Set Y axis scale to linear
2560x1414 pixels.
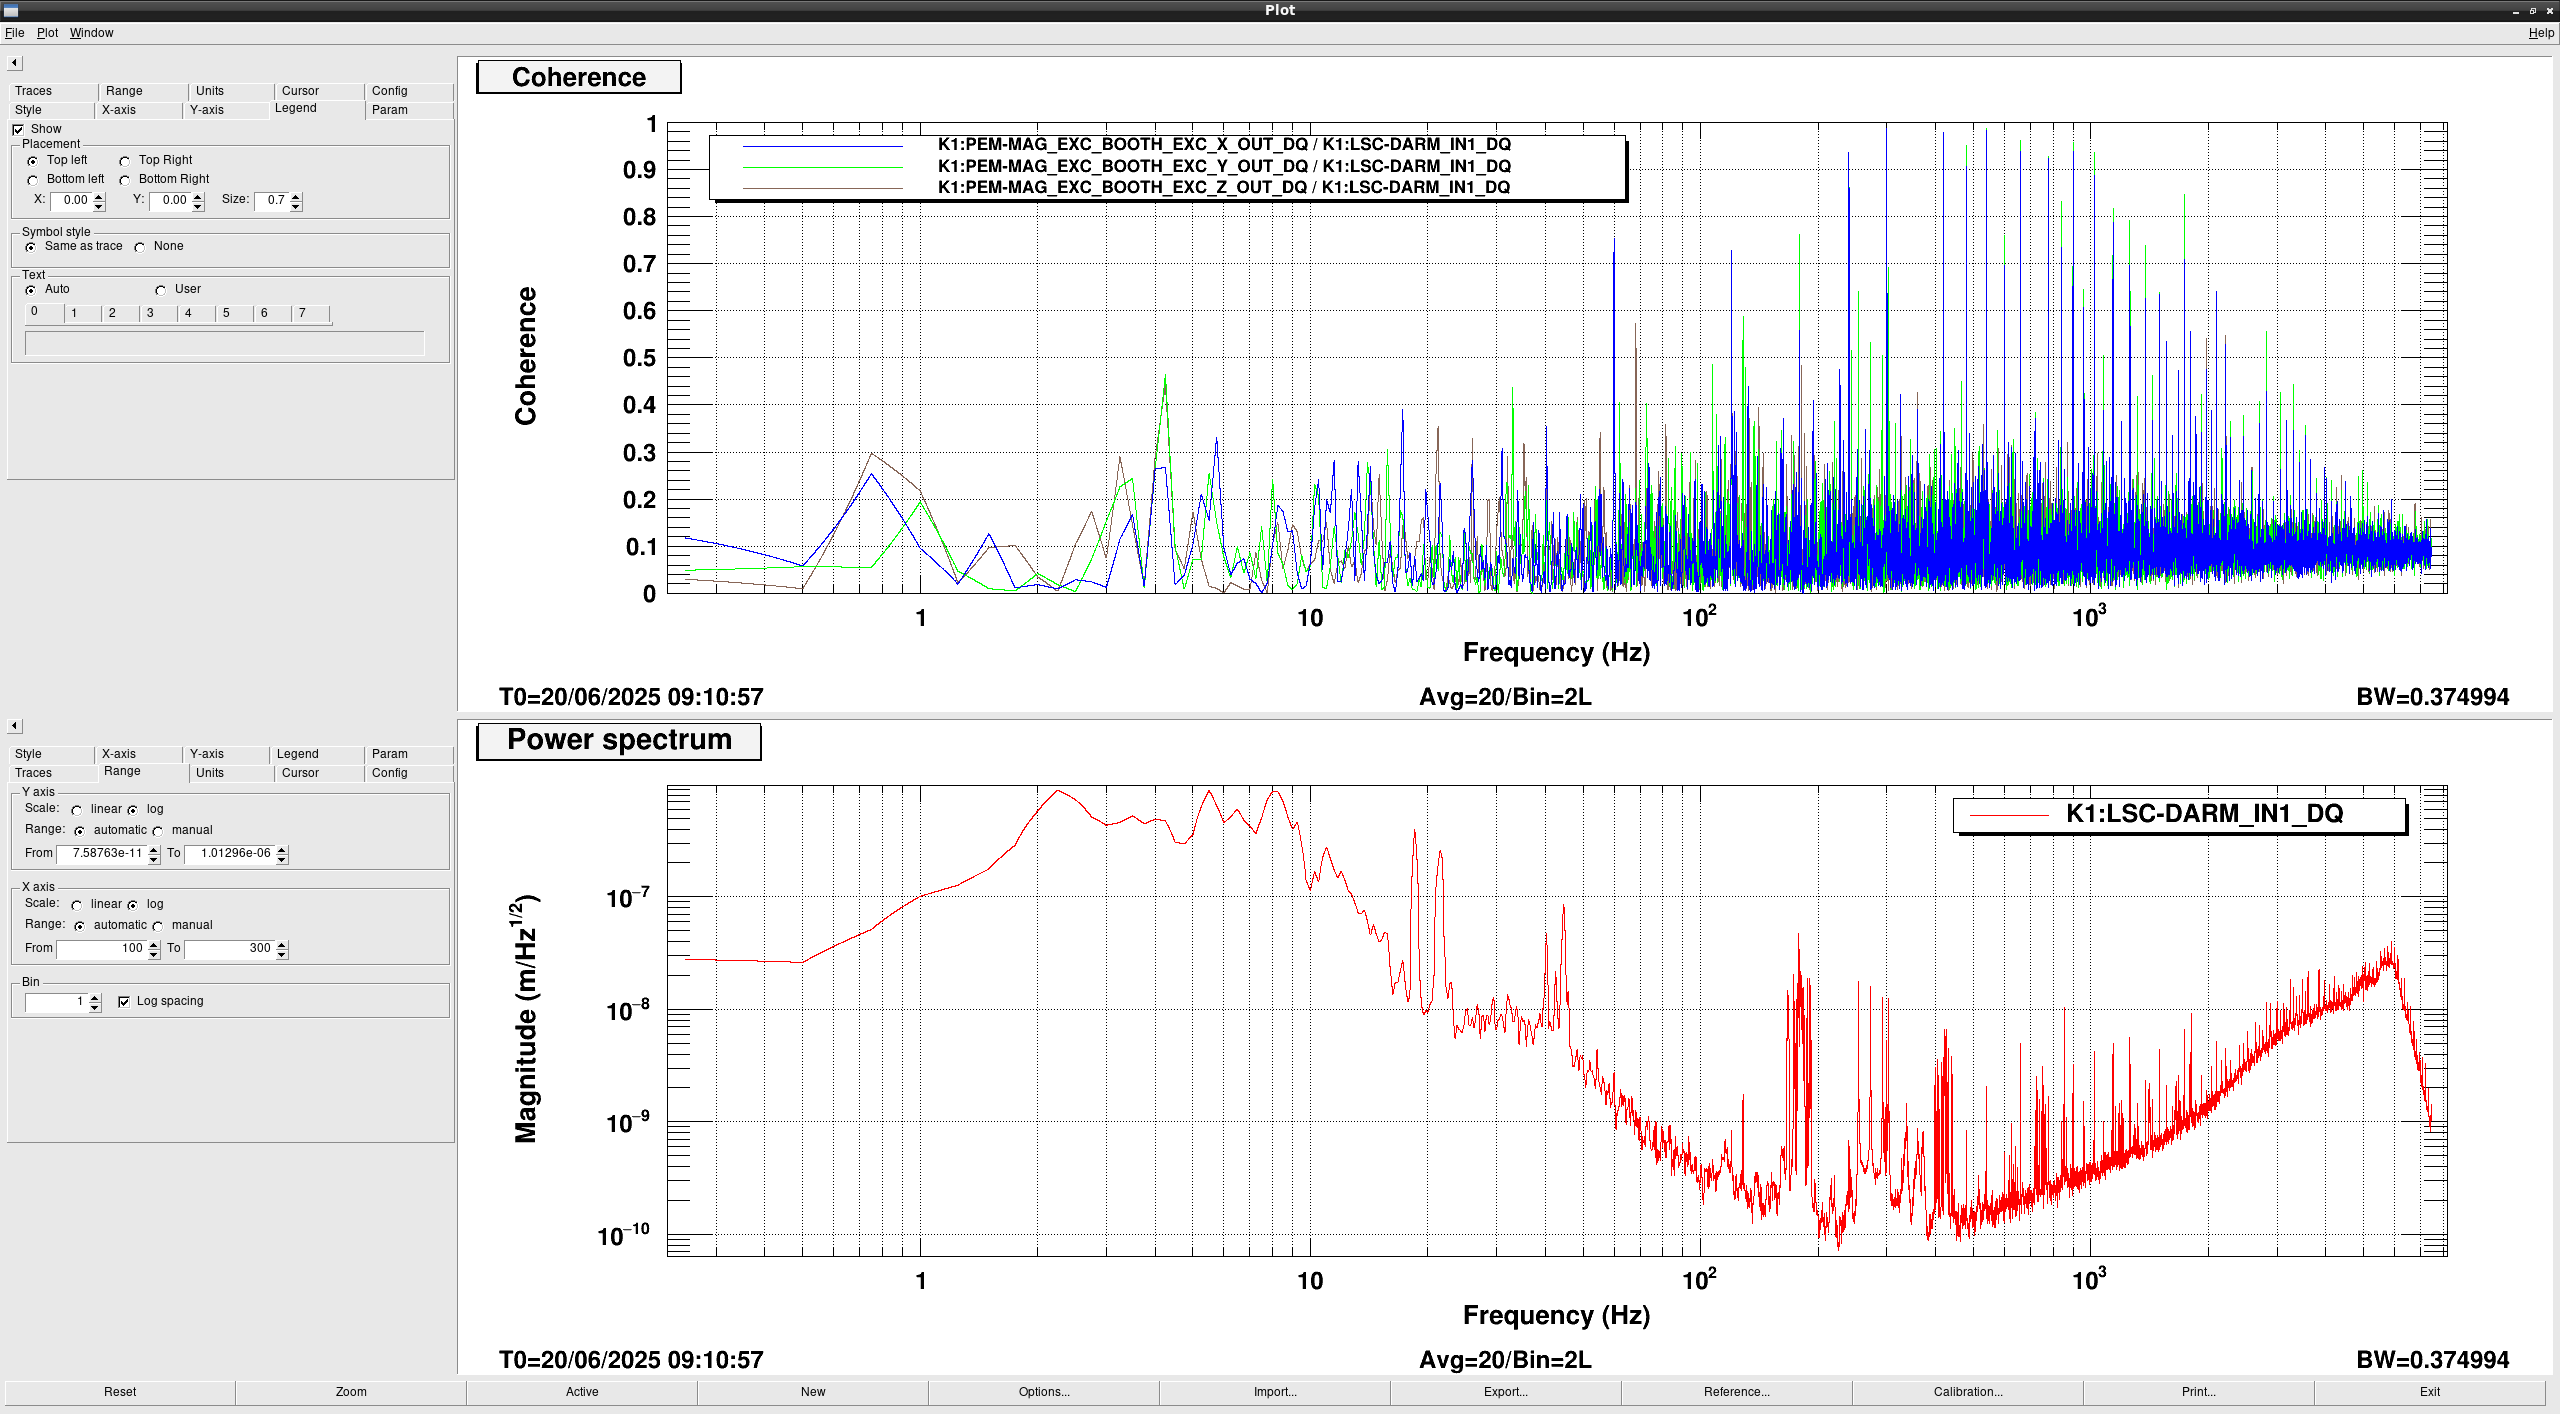click(77, 810)
